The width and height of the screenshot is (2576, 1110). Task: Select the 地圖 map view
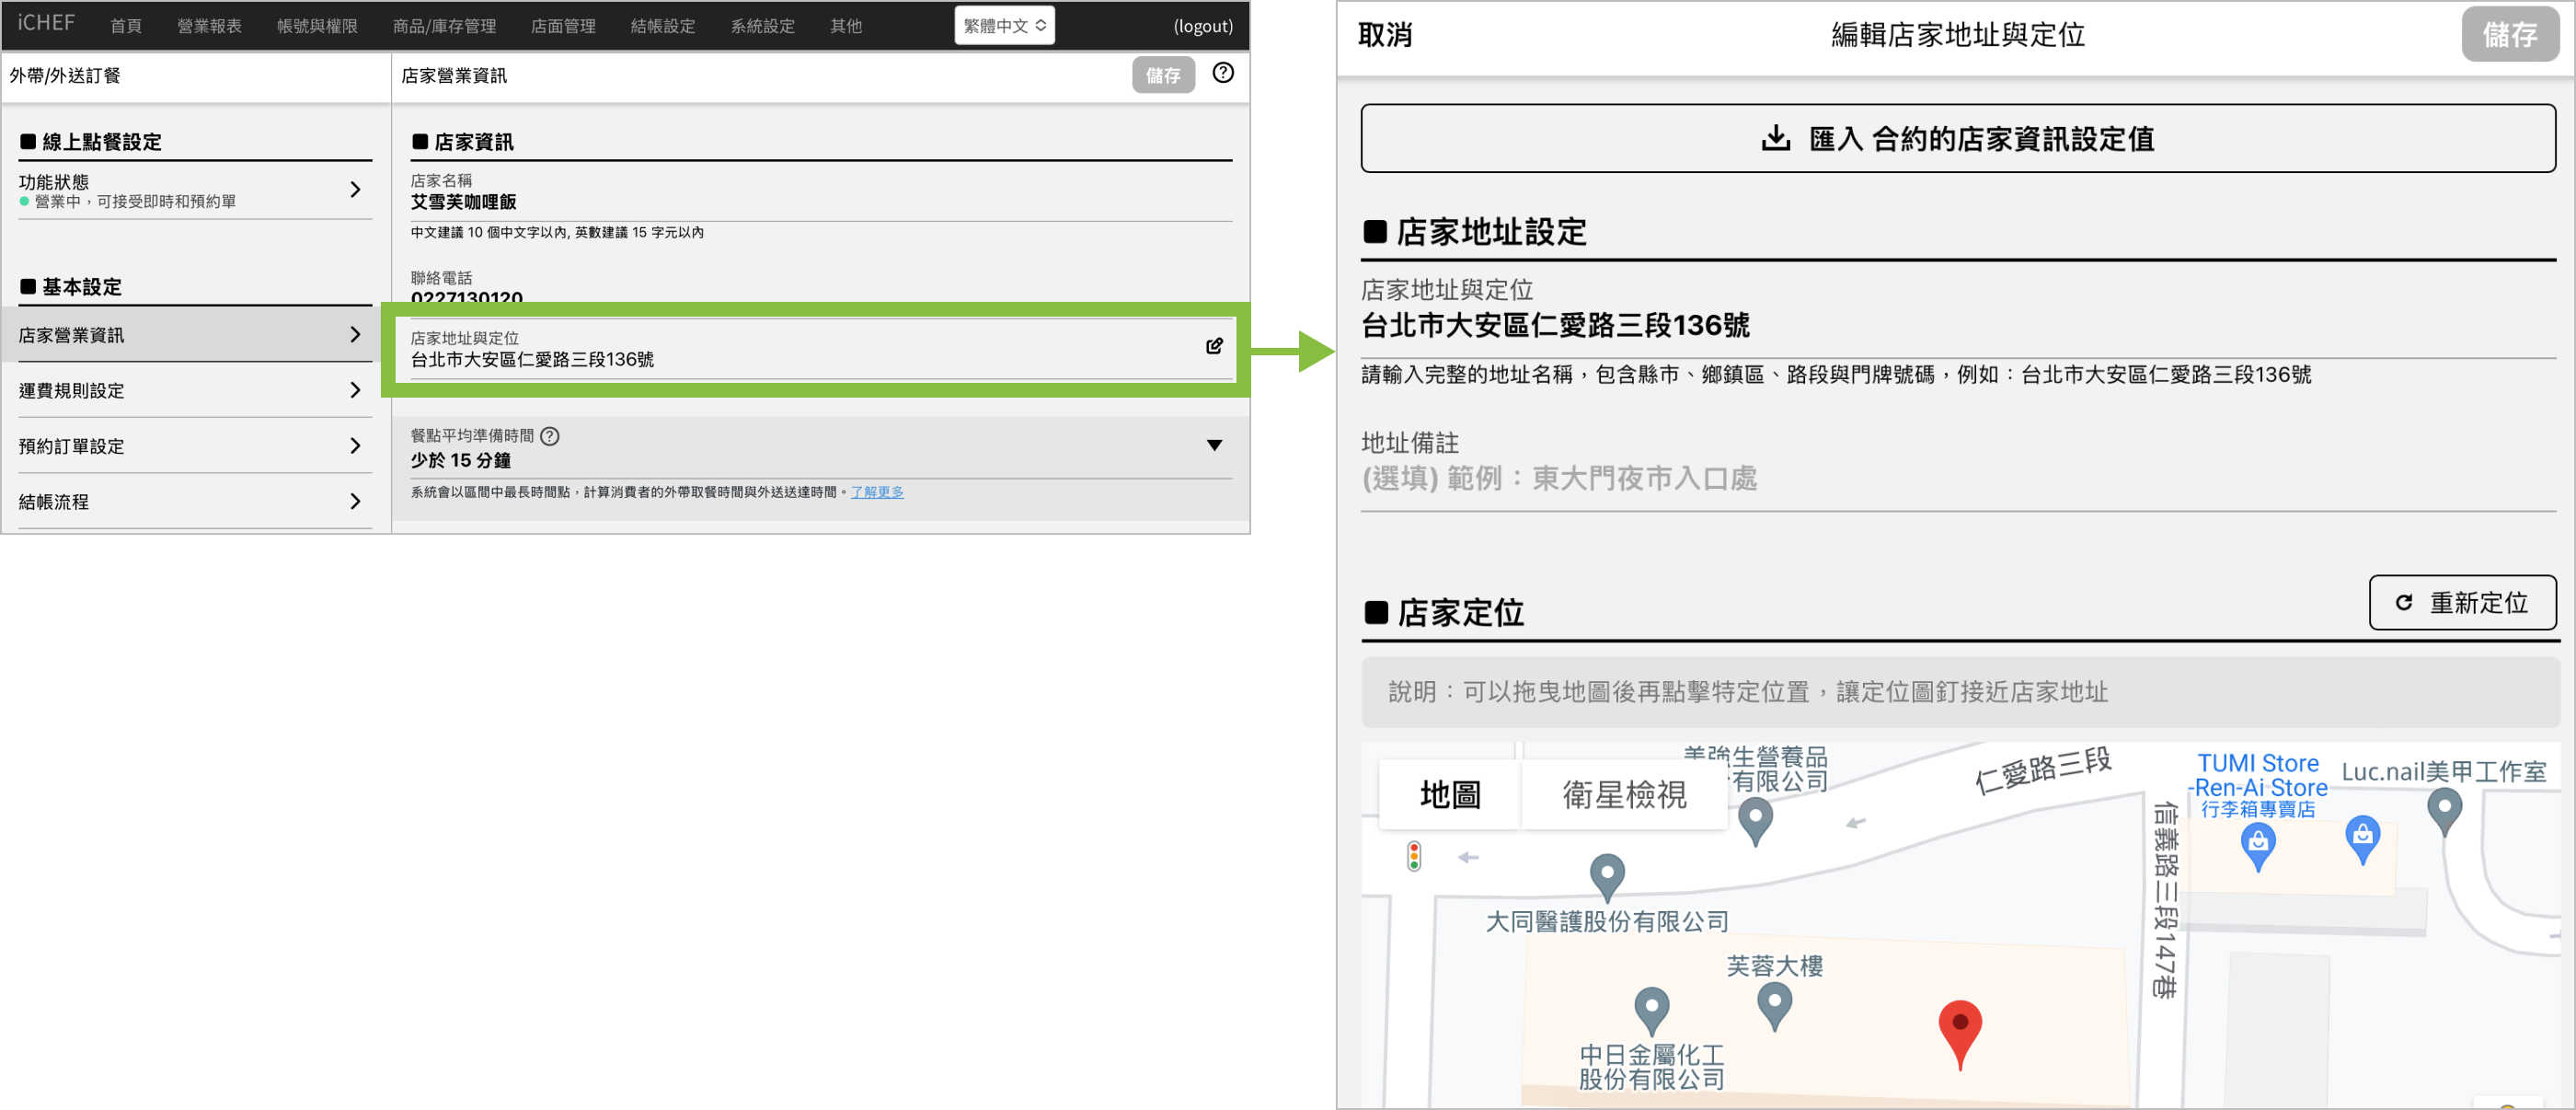pos(1450,795)
